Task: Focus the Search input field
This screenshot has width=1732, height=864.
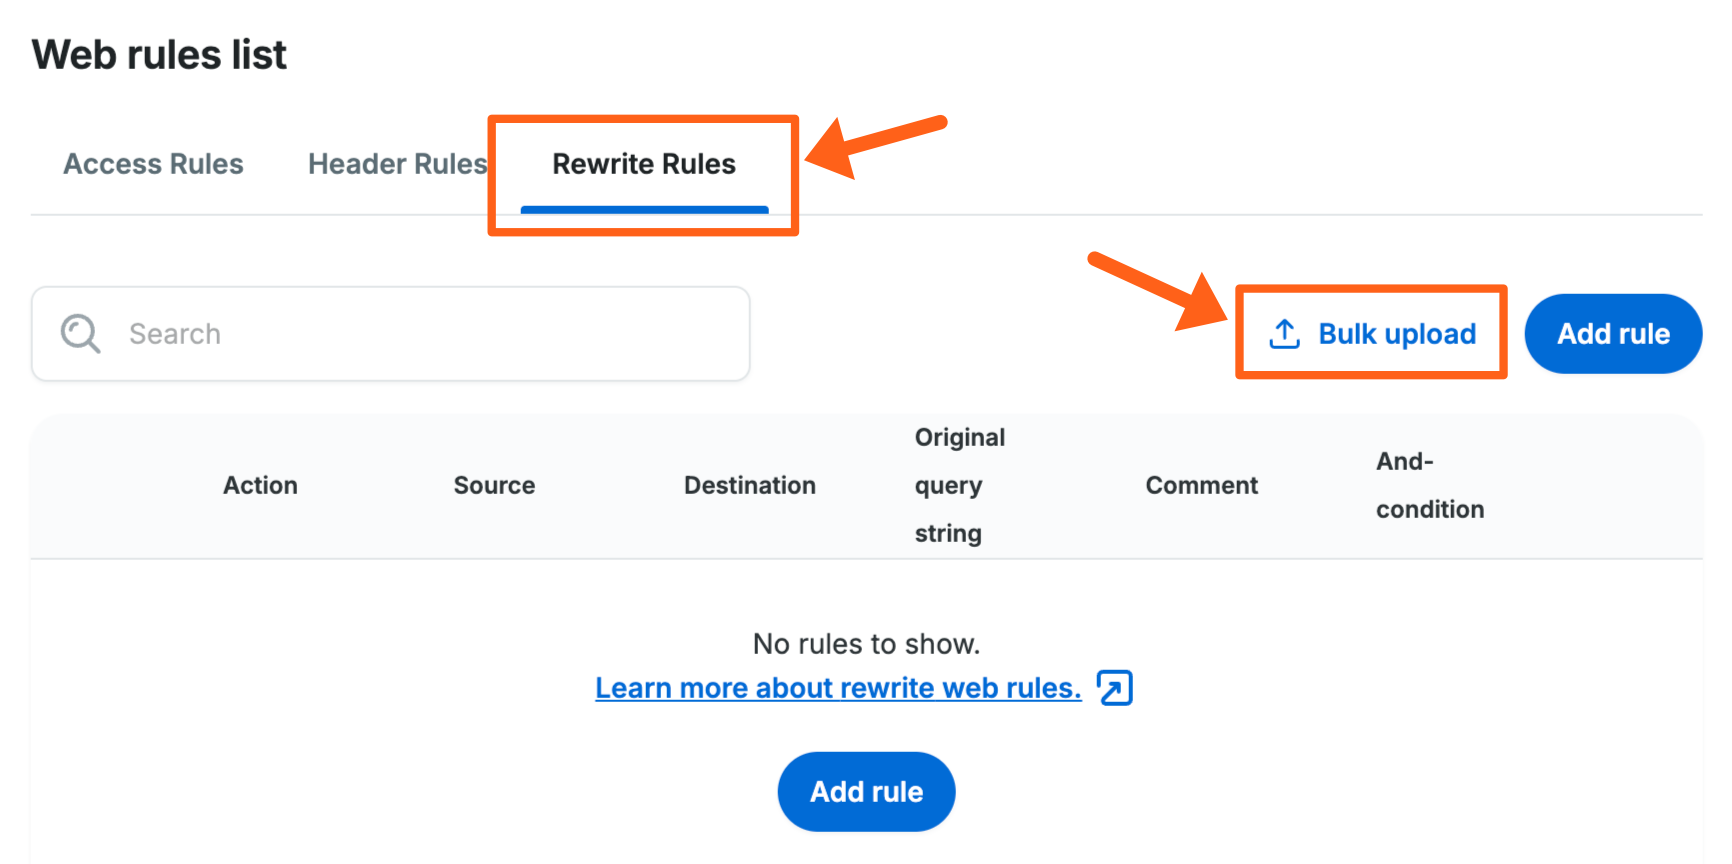Action: (x=420, y=334)
